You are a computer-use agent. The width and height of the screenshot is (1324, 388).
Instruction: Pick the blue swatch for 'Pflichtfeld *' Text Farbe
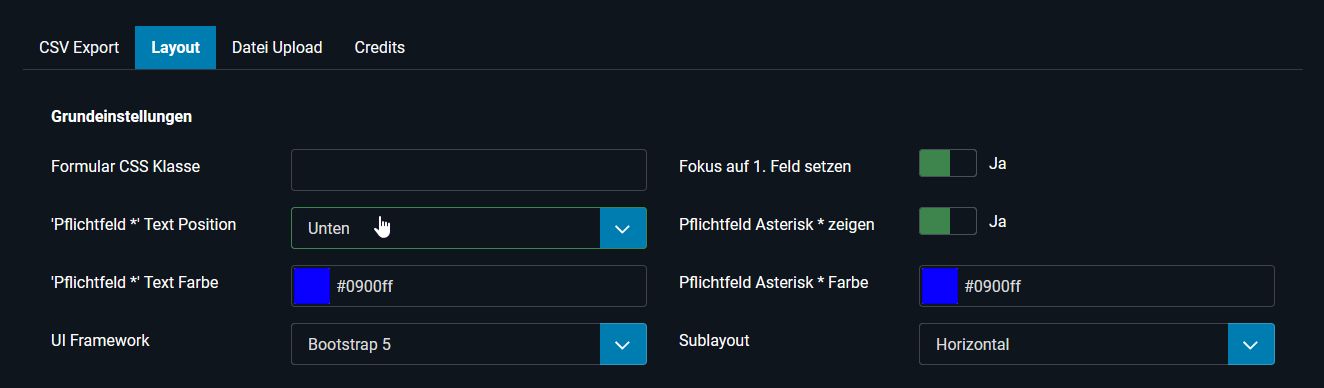(x=312, y=286)
